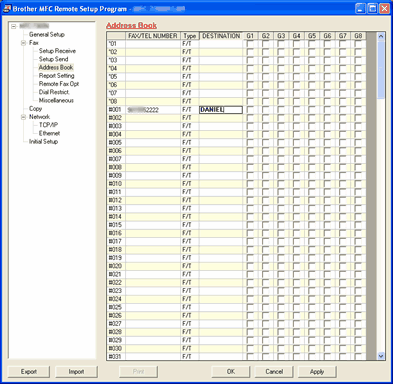Click the OK button
The height and width of the screenshot is (385, 394).
[231, 371]
